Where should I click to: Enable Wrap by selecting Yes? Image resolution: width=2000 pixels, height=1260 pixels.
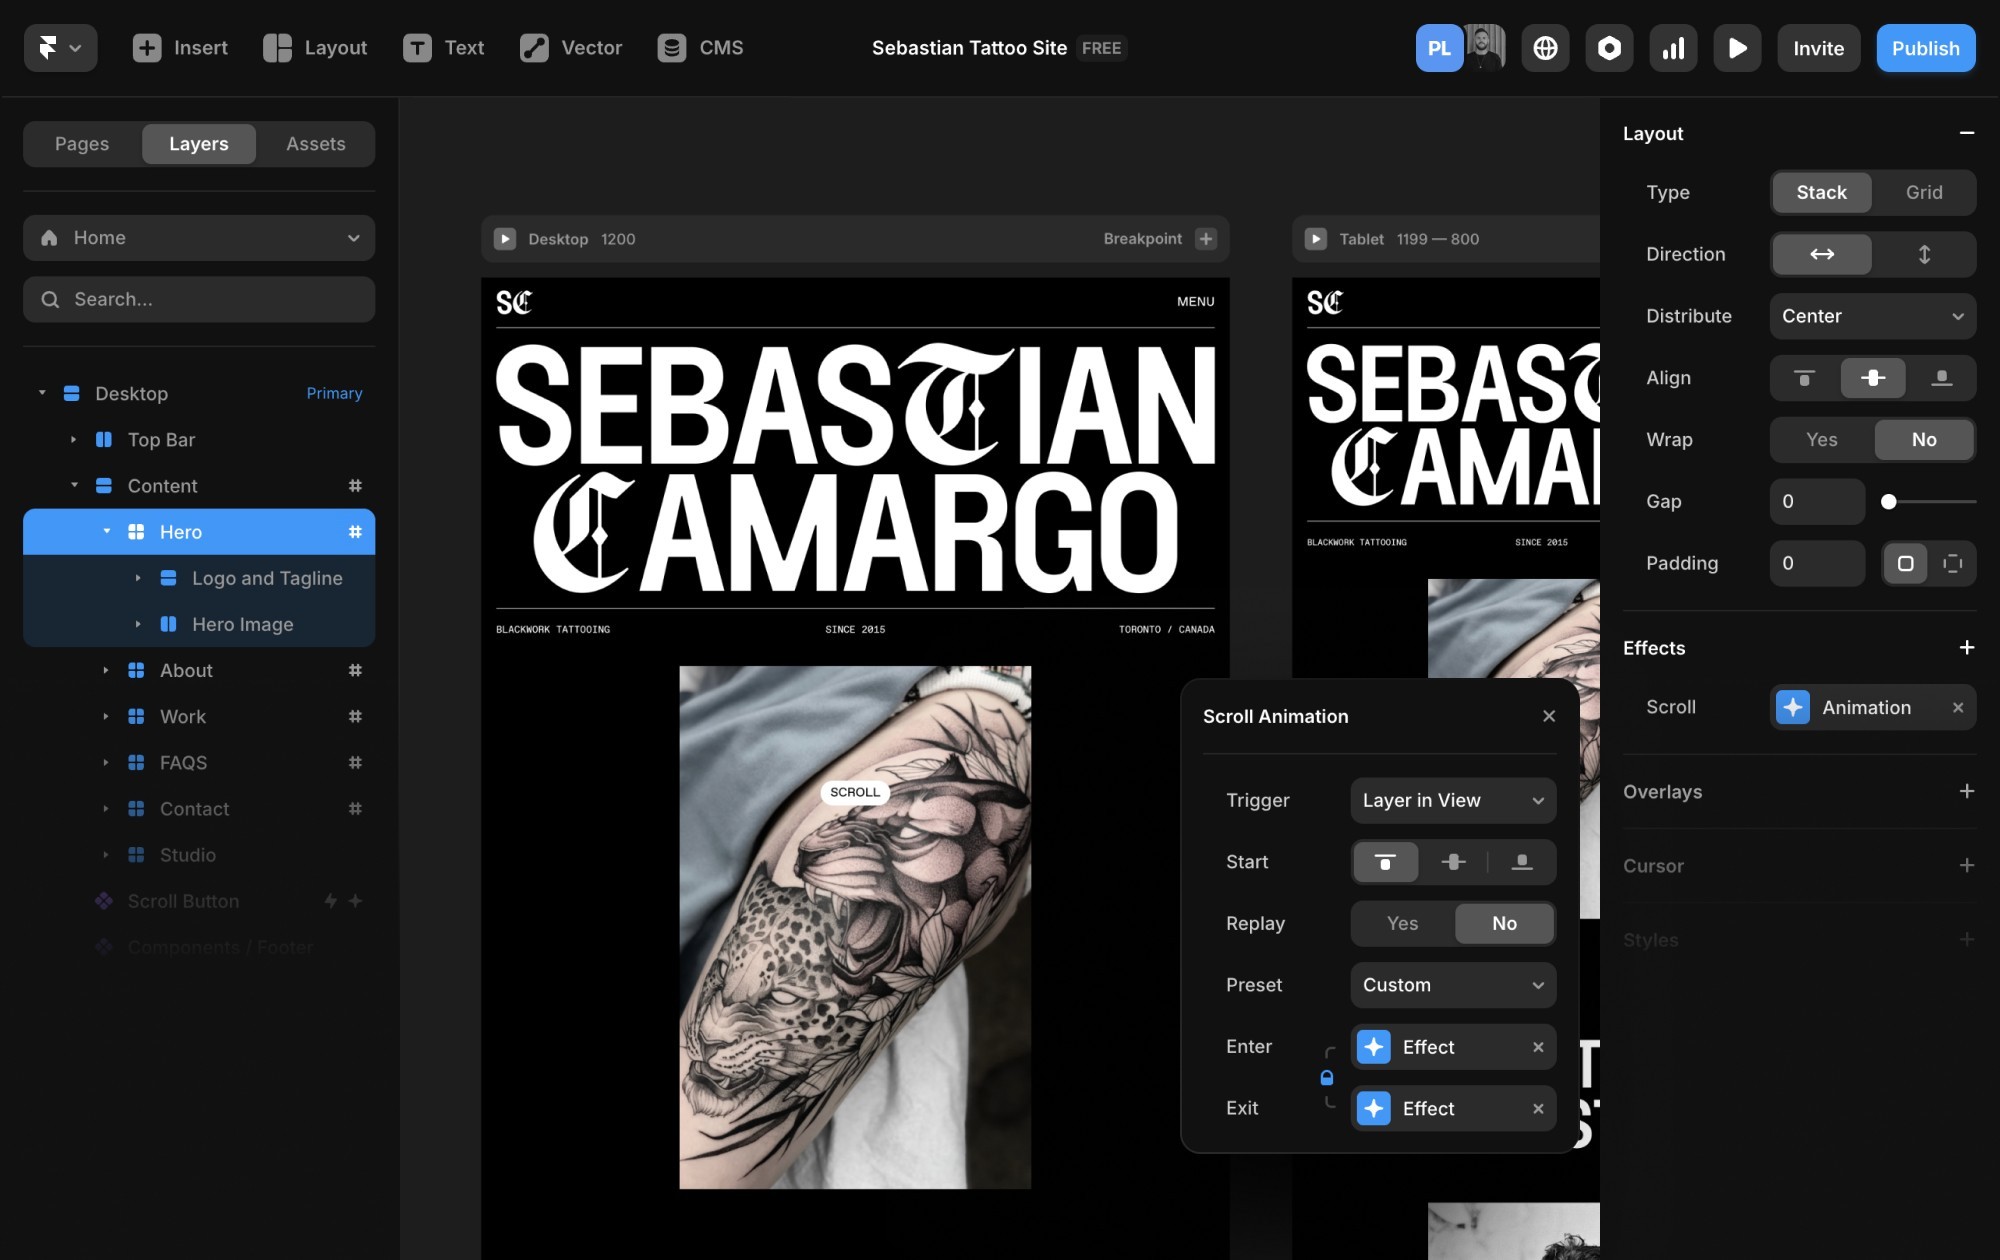point(1821,440)
